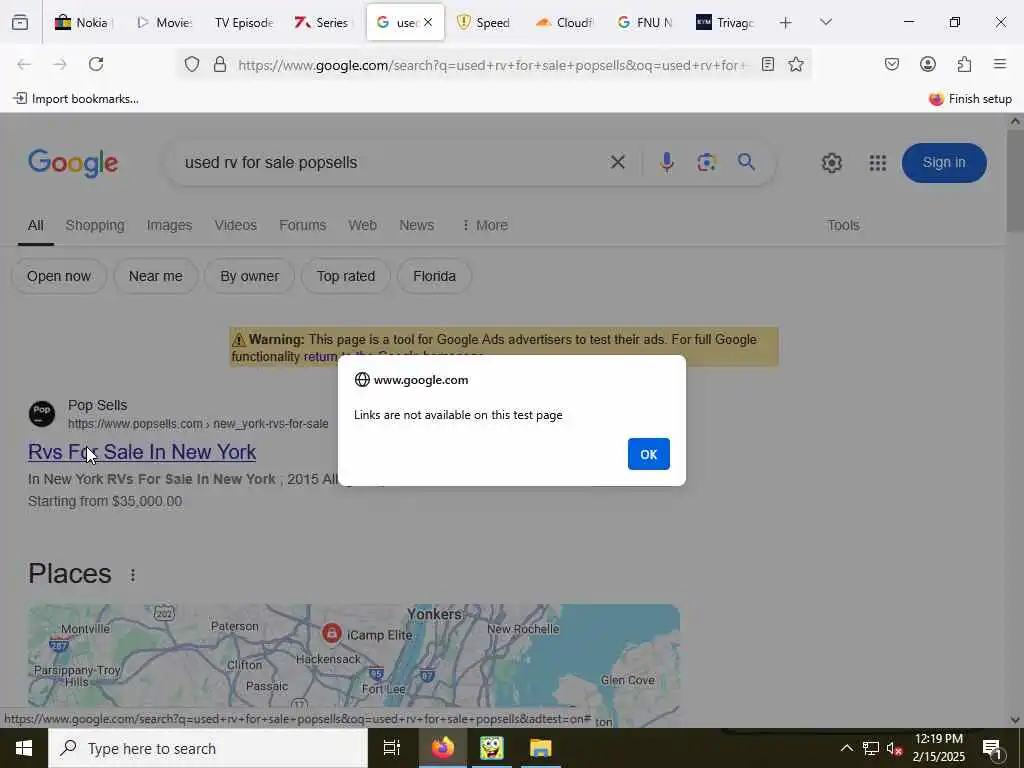The height and width of the screenshot is (768, 1024).
Task: Open Task View on the taskbar
Action: point(392,748)
